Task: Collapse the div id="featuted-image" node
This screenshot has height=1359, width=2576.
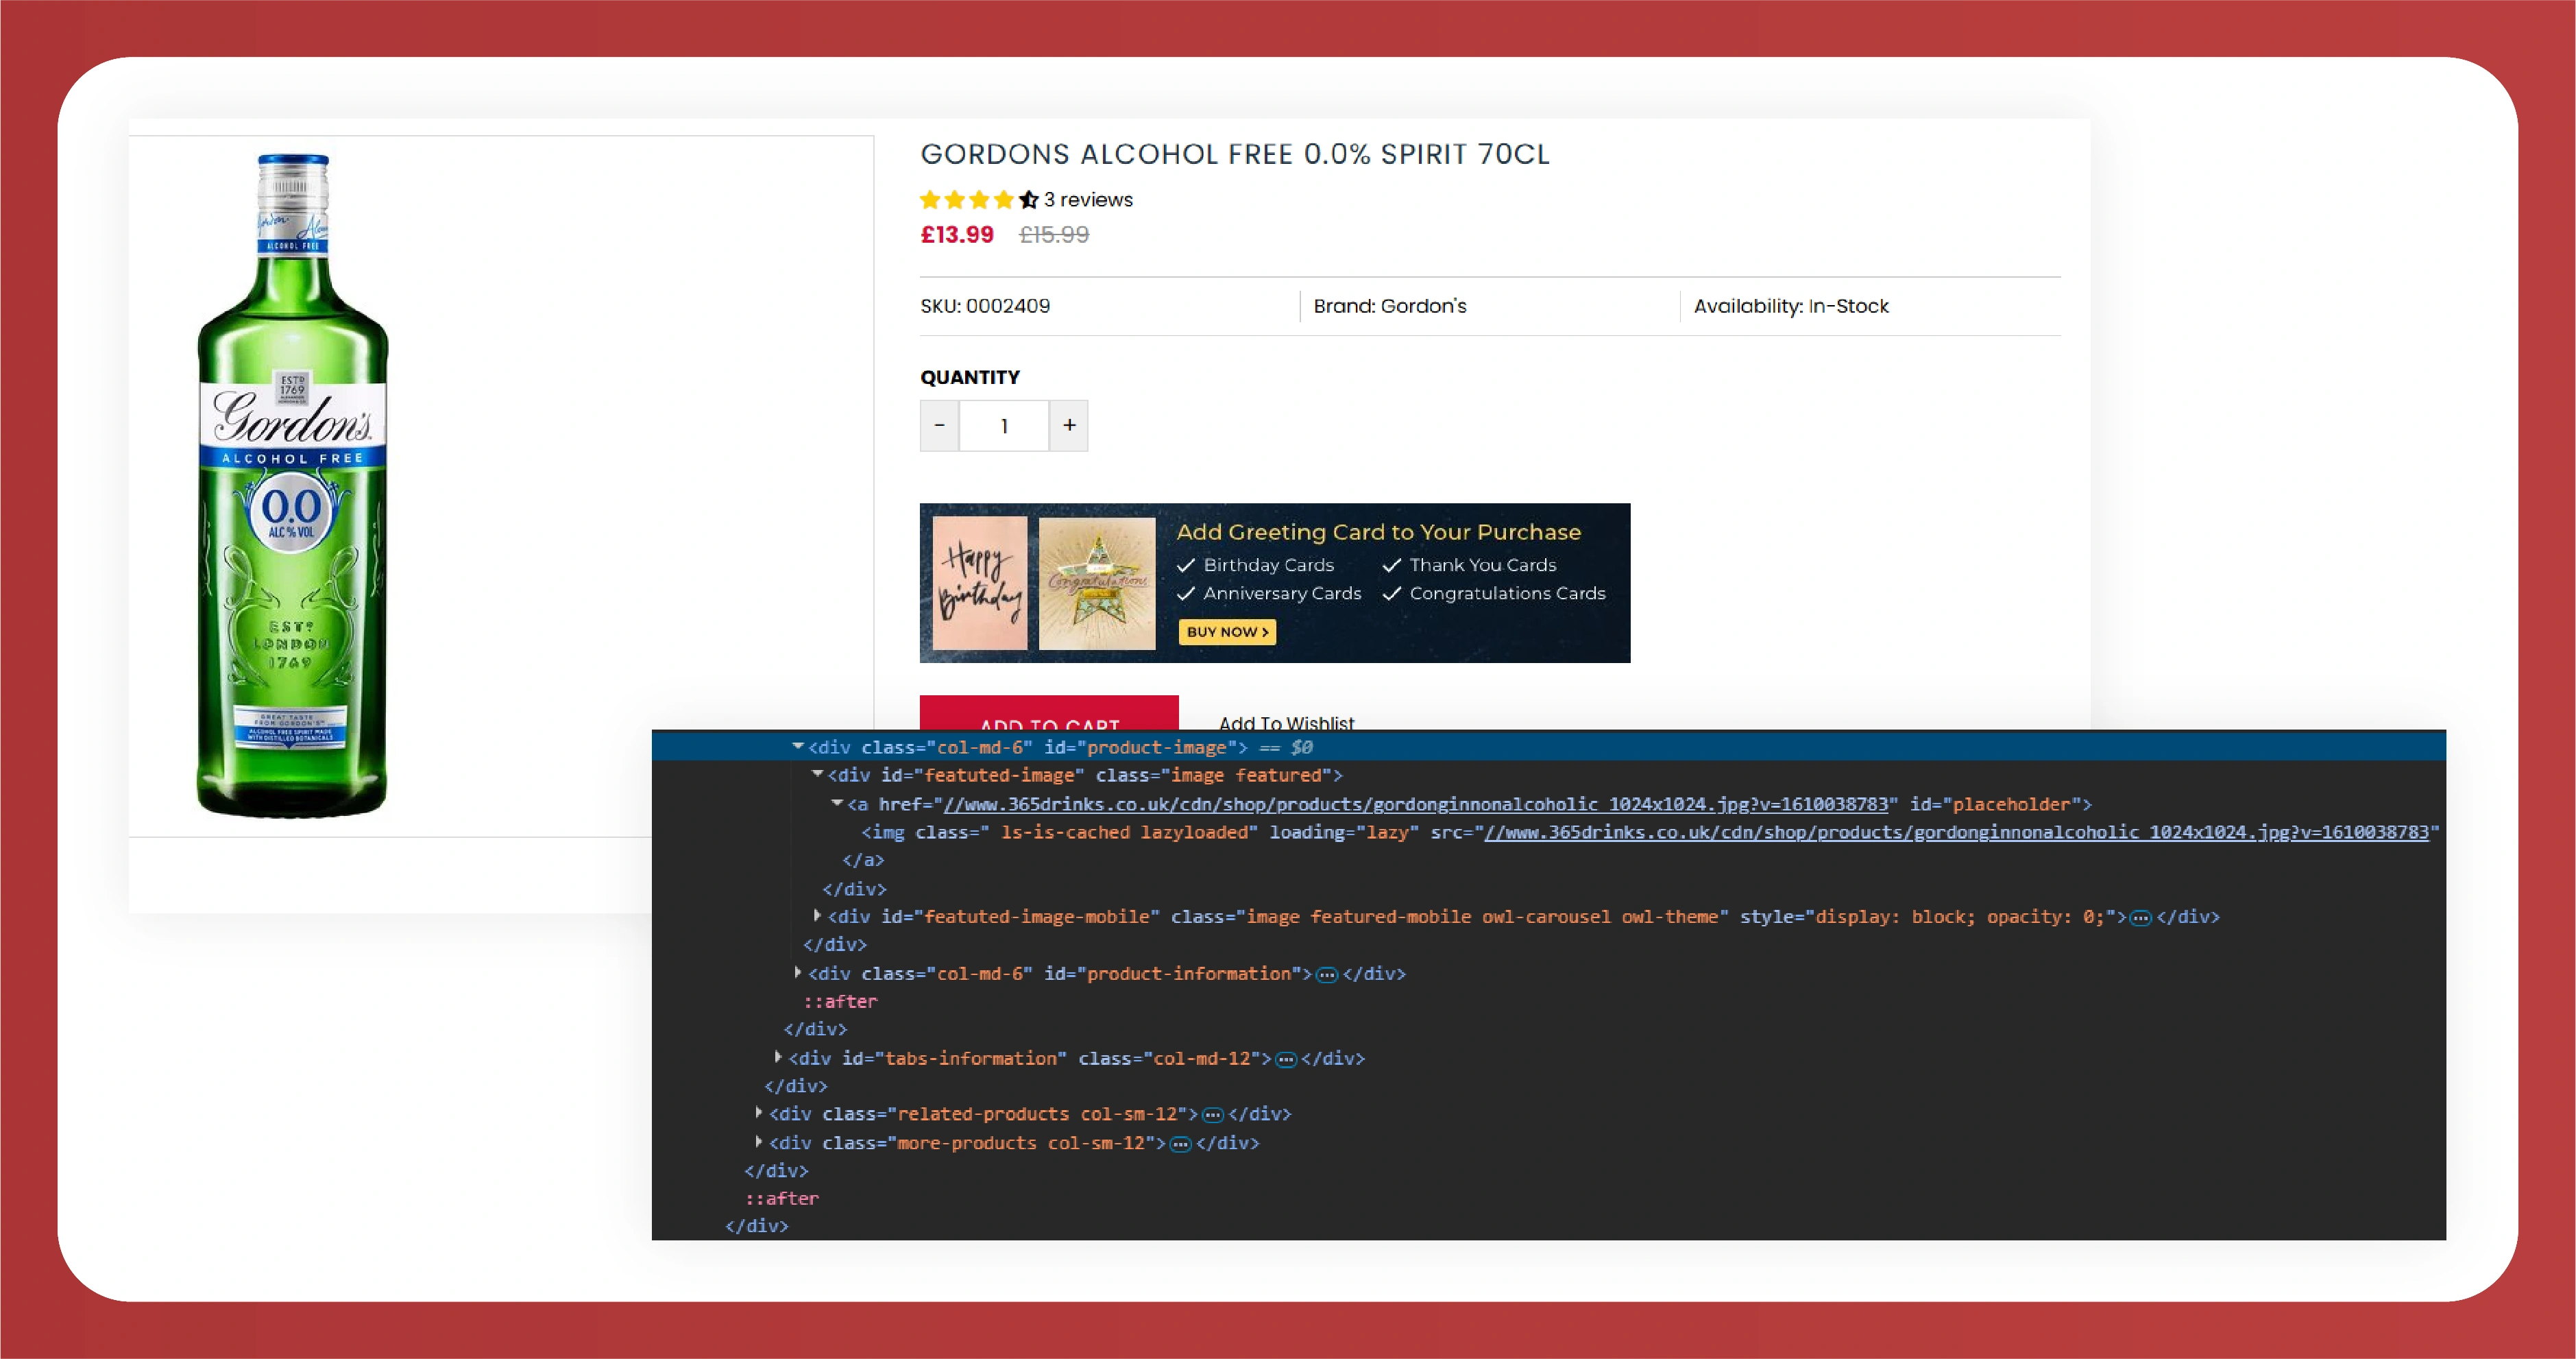Action: [x=817, y=774]
